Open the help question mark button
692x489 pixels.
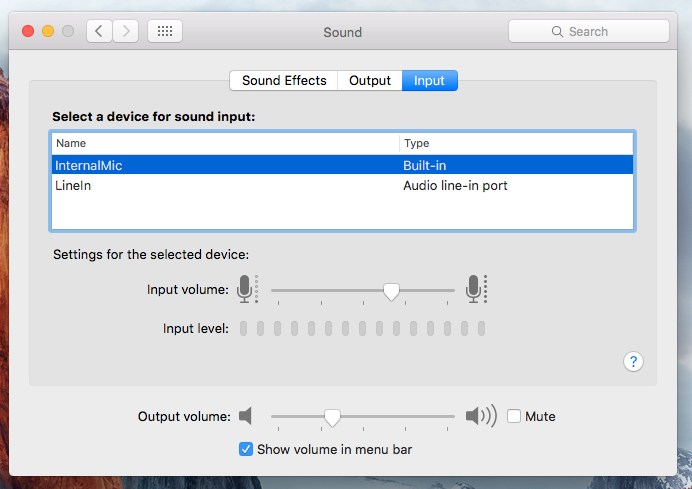click(633, 362)
